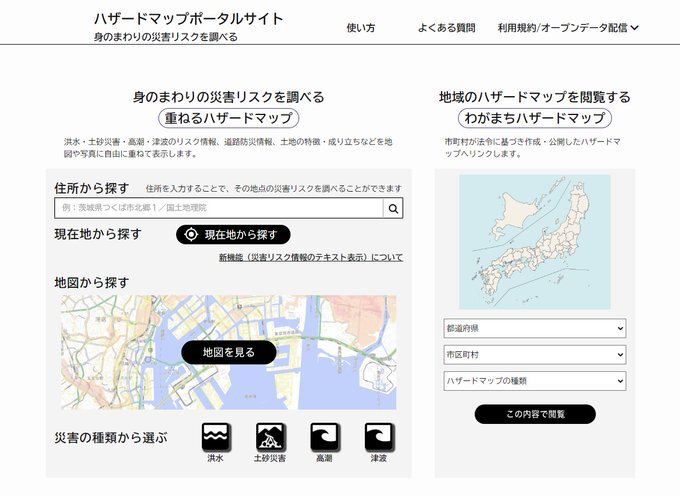Image resolution: width=680 pixels, height=496 pixels.
Task: Click the flood (洪水) hazard icon
Action: [216, 436]
